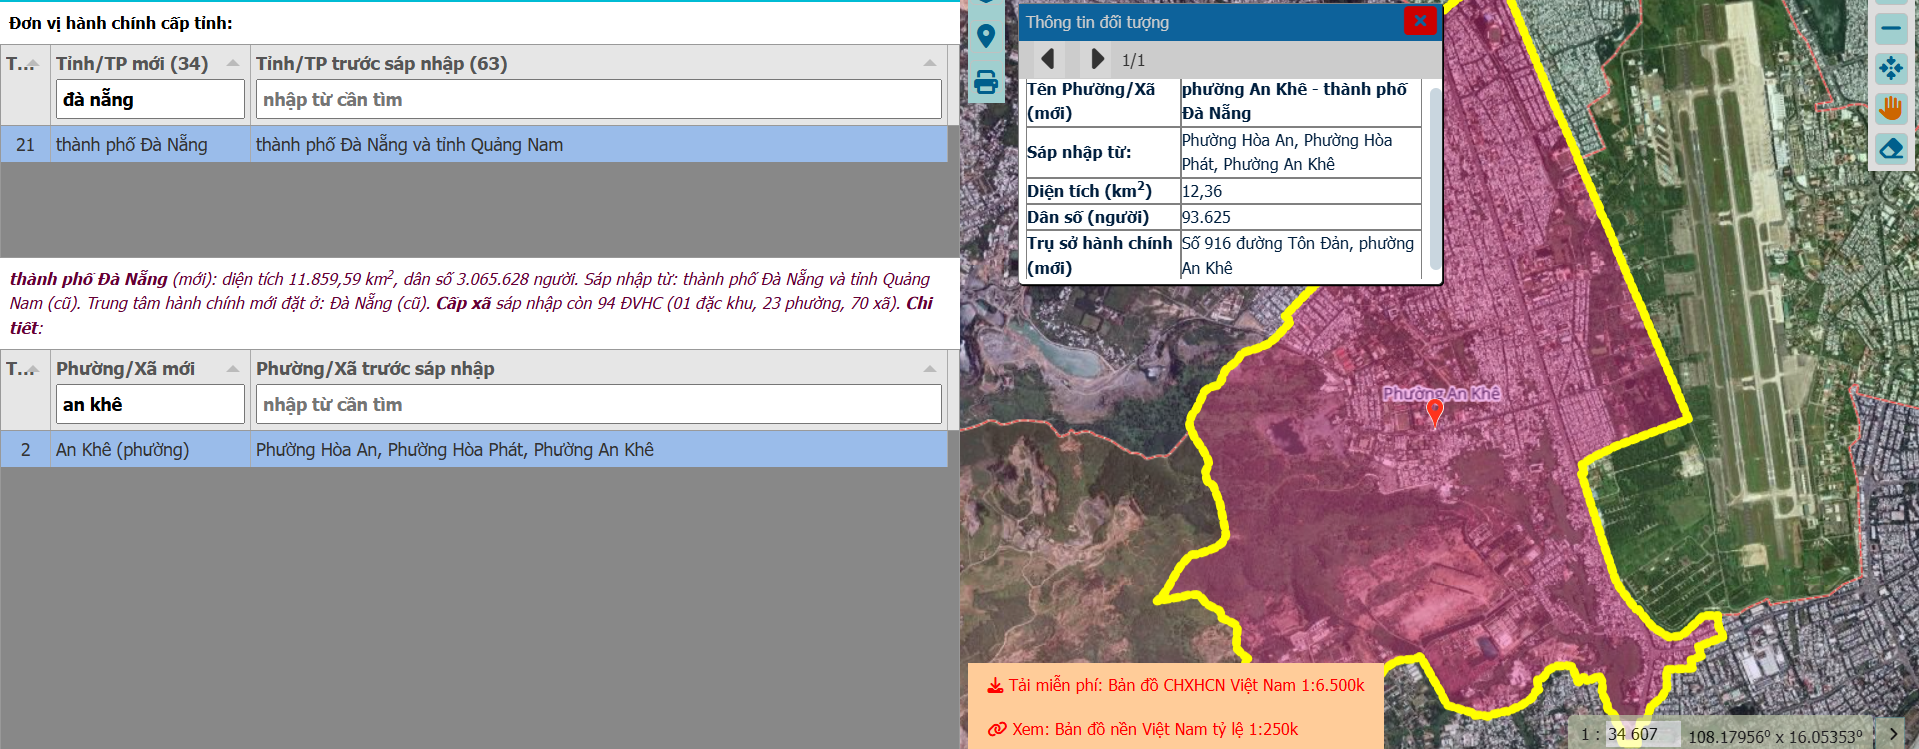The image size is (1919, 749).
Task: Close the Thông tin đối tượng popup
Action: (x=1419, y=21)
